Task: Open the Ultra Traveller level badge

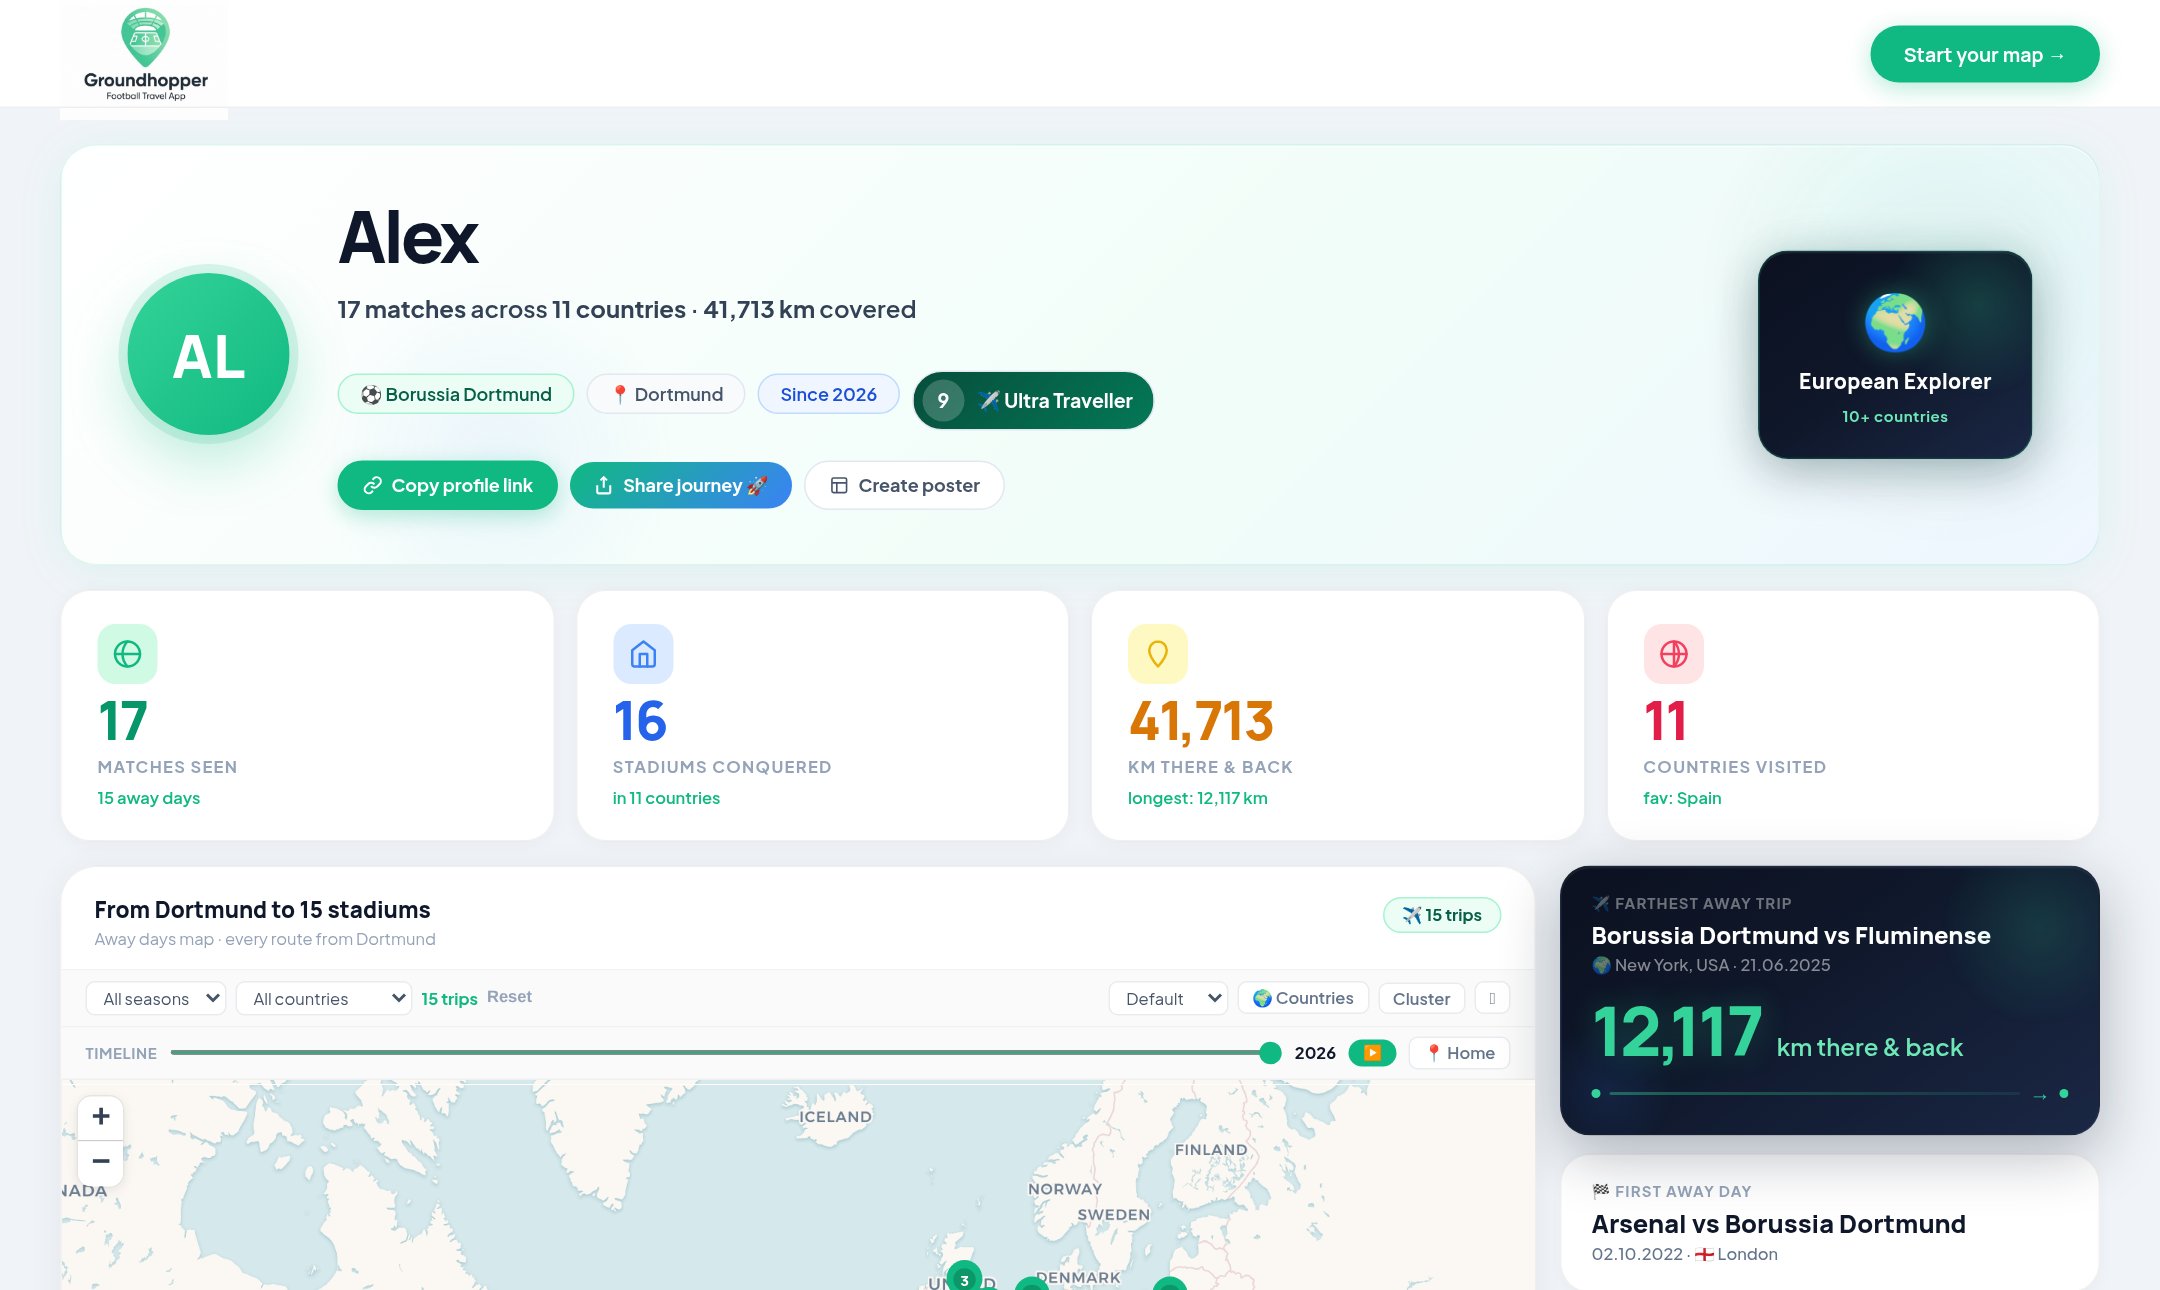Action: 1033,401
